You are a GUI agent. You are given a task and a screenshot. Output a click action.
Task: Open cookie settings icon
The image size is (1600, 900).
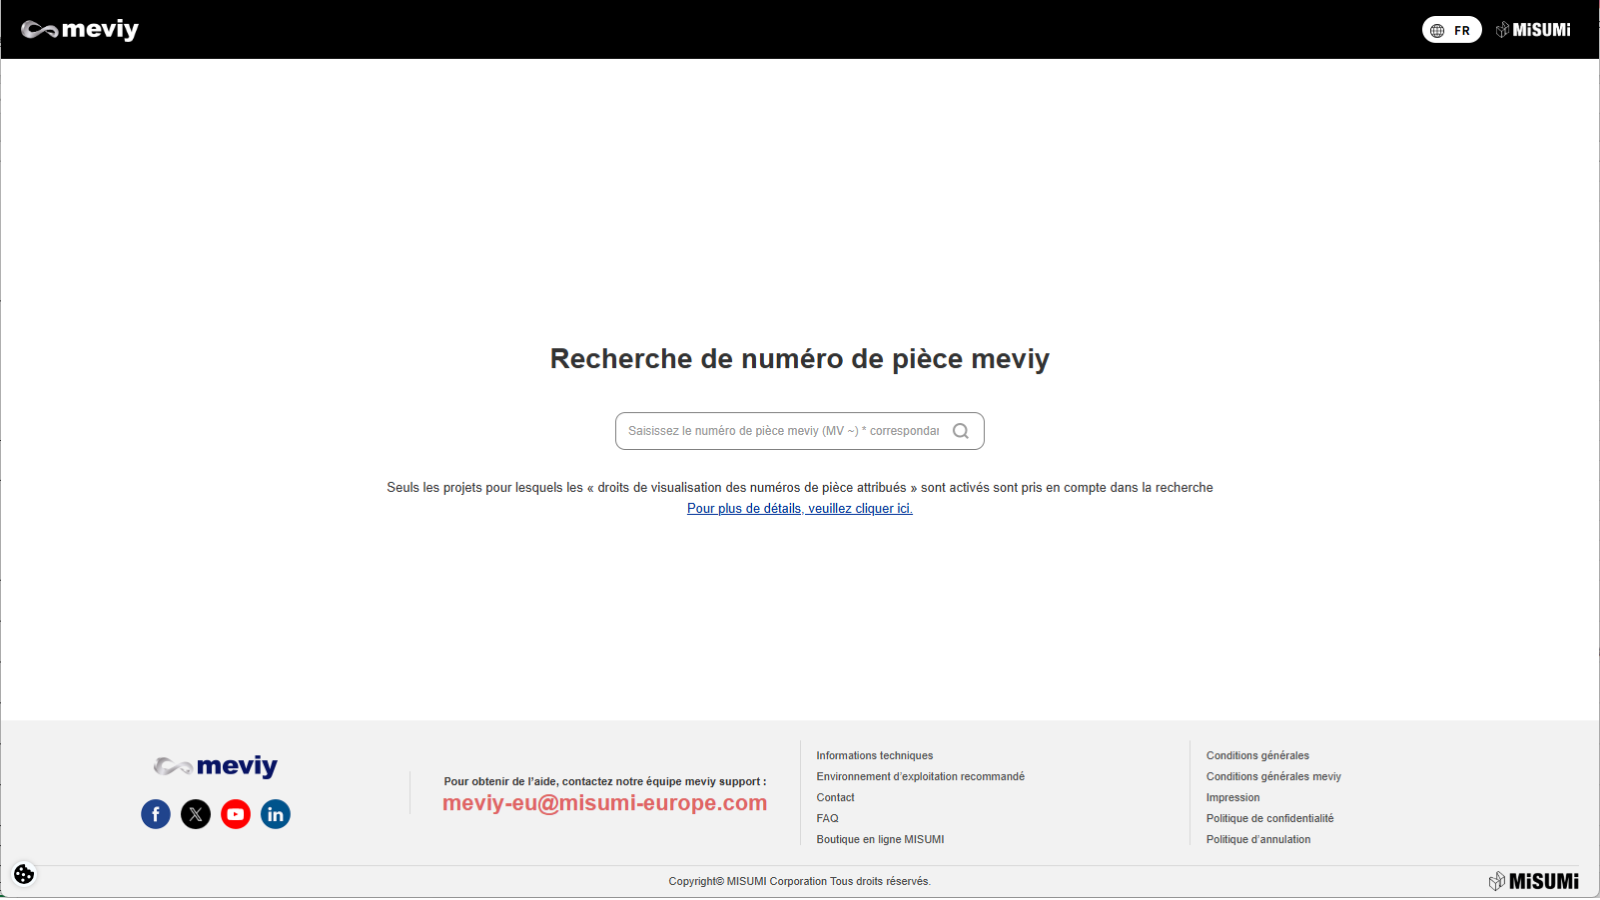tap(24, 874)
